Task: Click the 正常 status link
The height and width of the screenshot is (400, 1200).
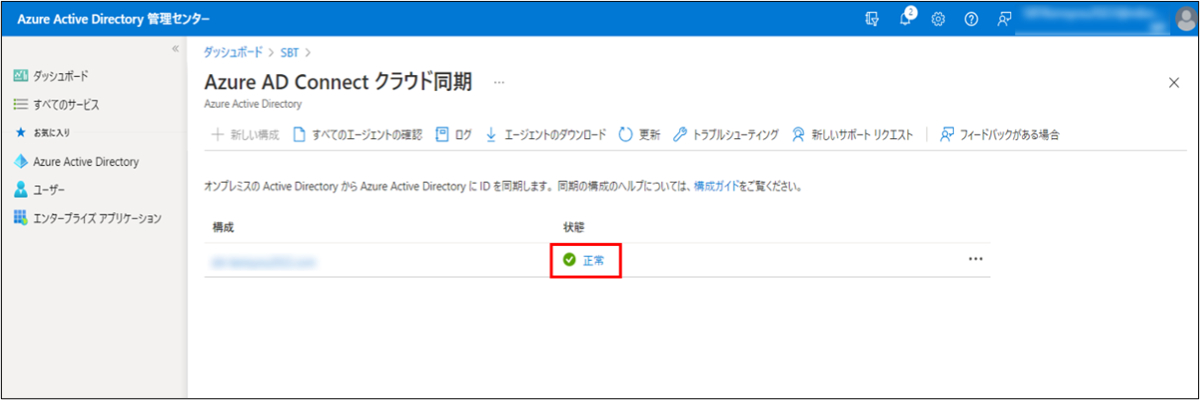Action: (594, 260)
